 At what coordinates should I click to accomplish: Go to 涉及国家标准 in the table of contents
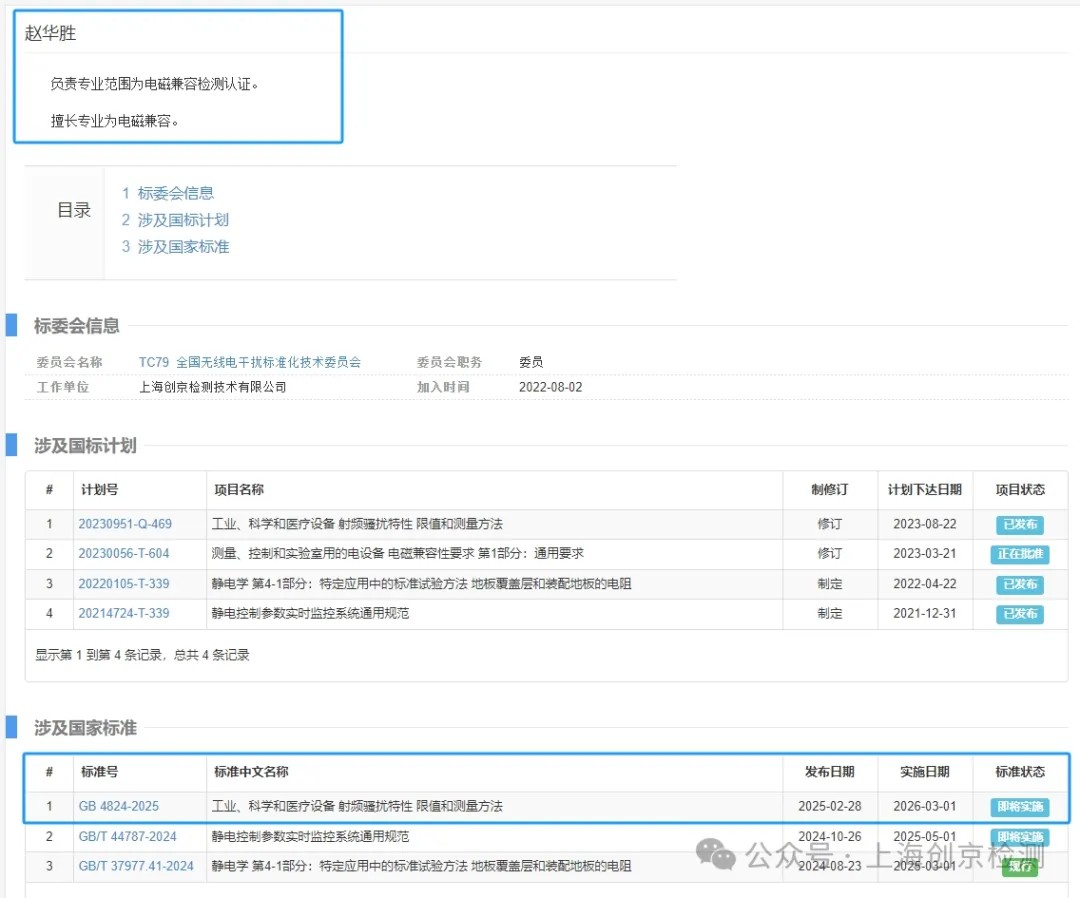pos(183,246)
